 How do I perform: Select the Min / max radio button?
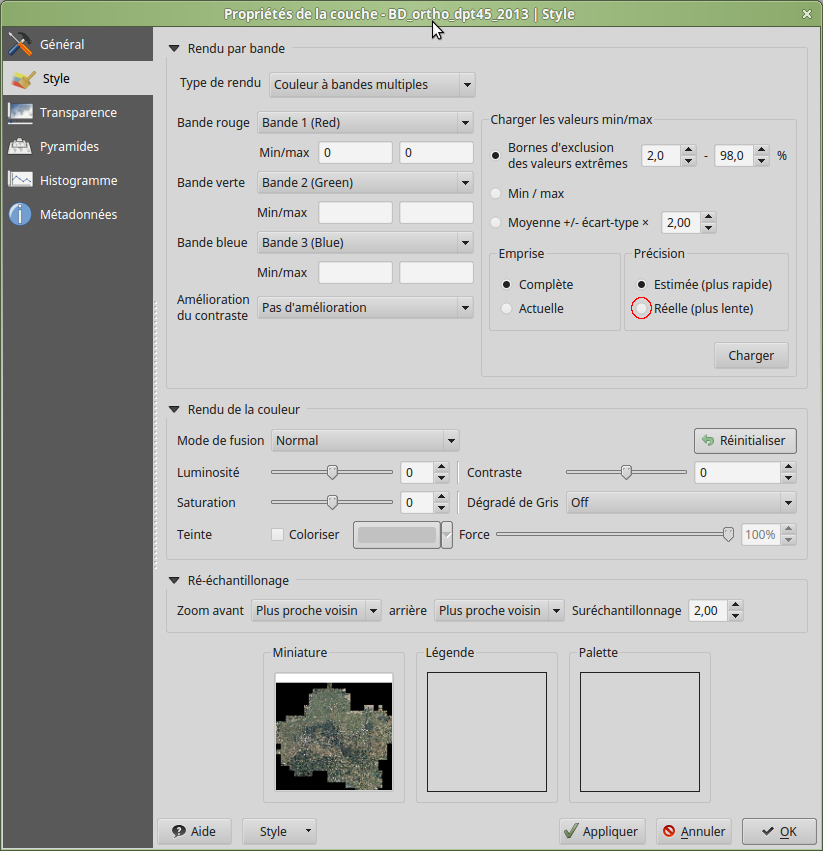click(496, 194)
